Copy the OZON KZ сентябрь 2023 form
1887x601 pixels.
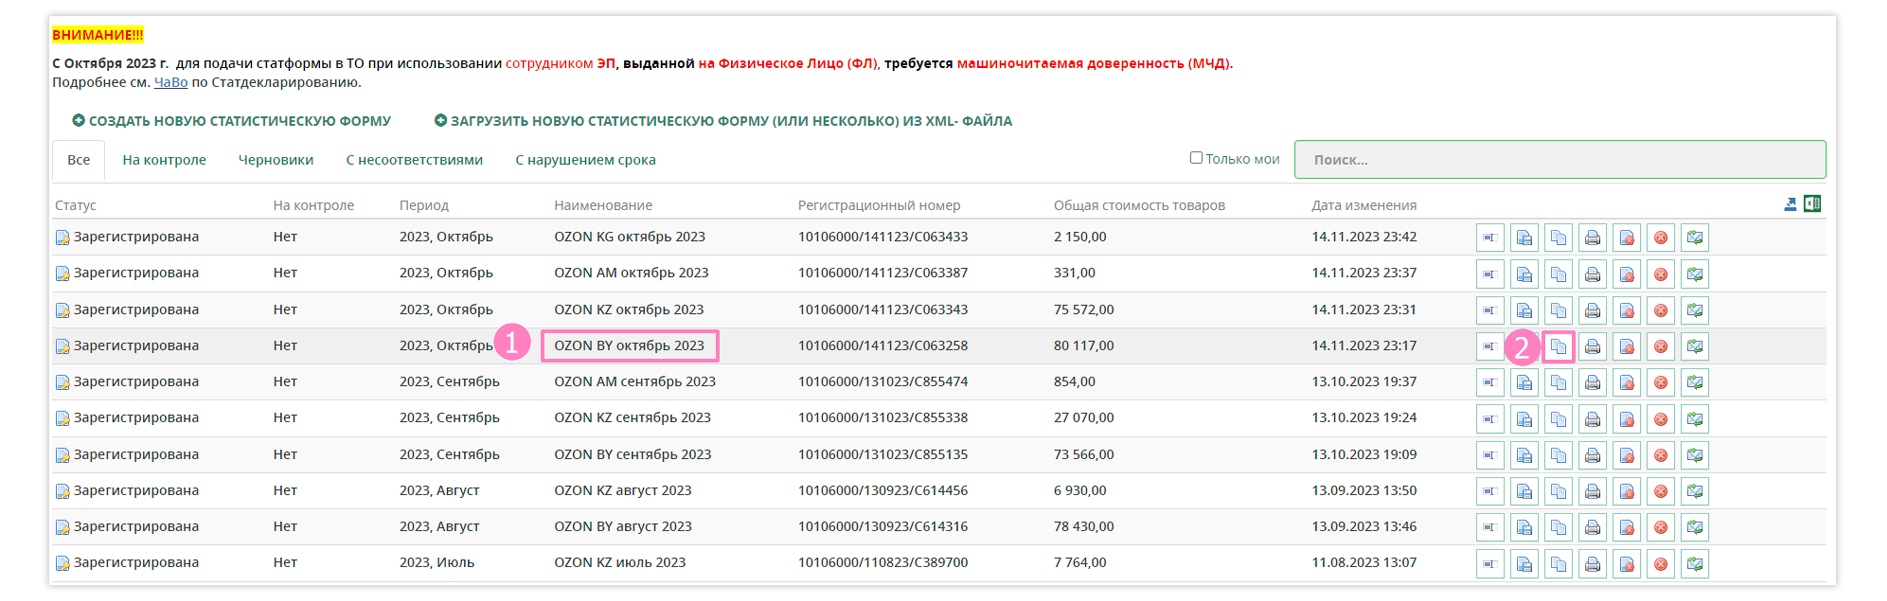tap(1558, 418)
